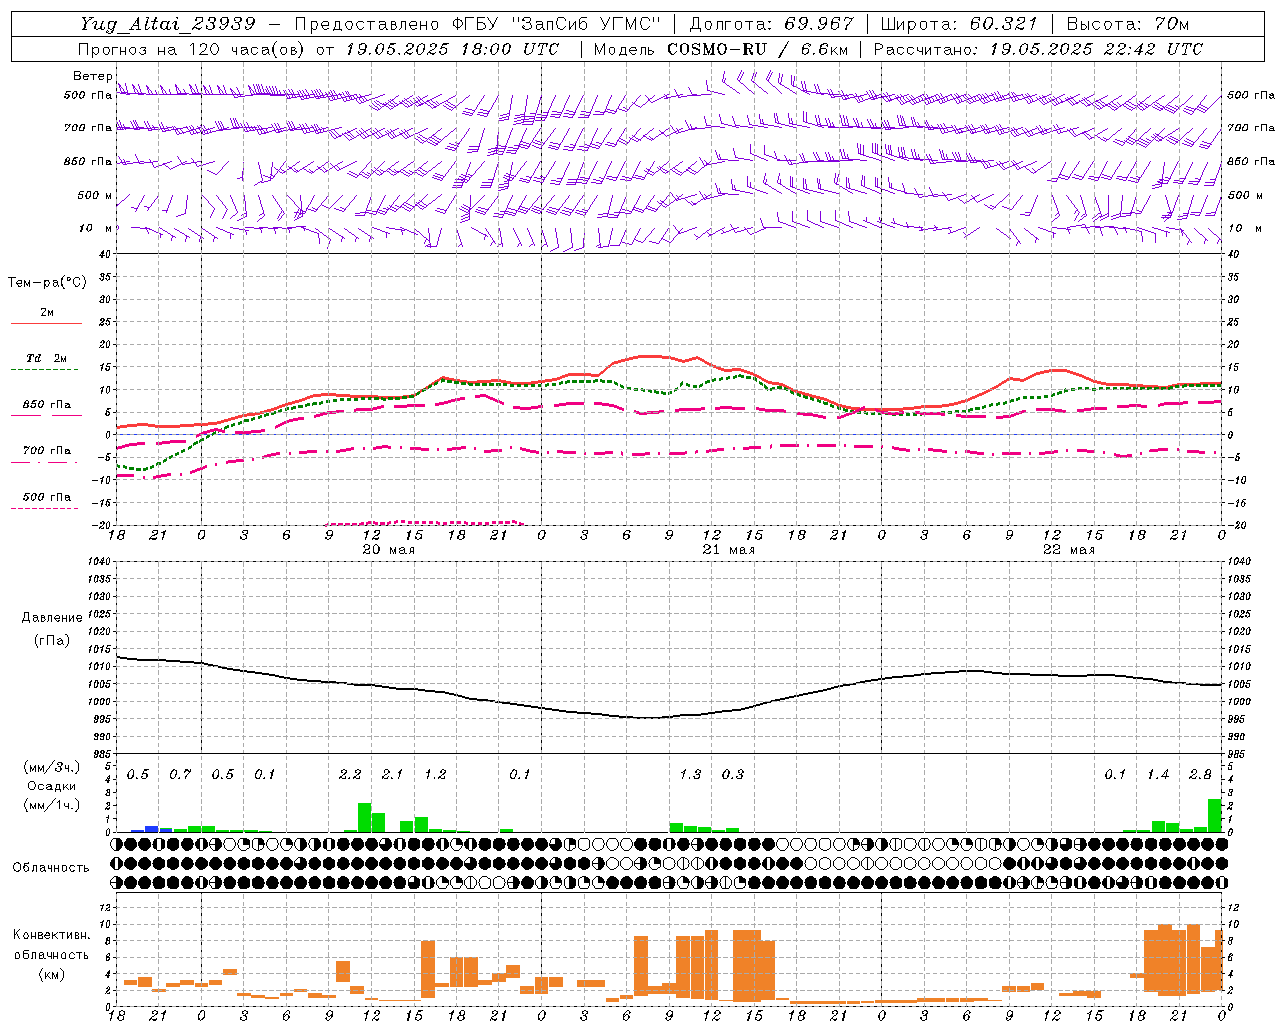1280x1024 pixels.
Task: Click the Конвективн. convective cloud label
Action: [x=51, y=935]
